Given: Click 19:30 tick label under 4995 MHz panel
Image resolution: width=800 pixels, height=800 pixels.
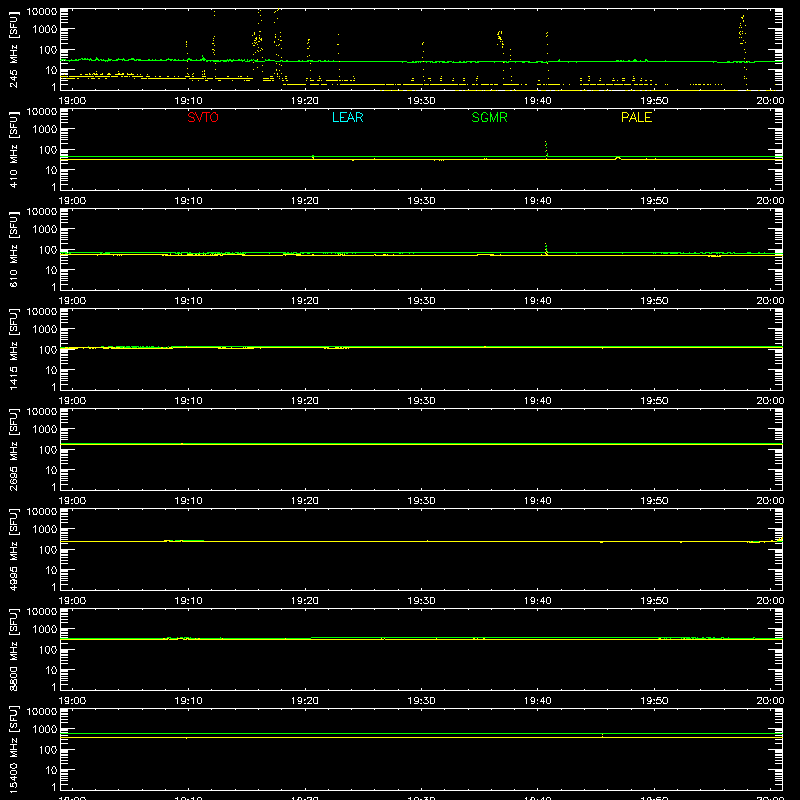Looking at the screenshot, I should [421, 601].
